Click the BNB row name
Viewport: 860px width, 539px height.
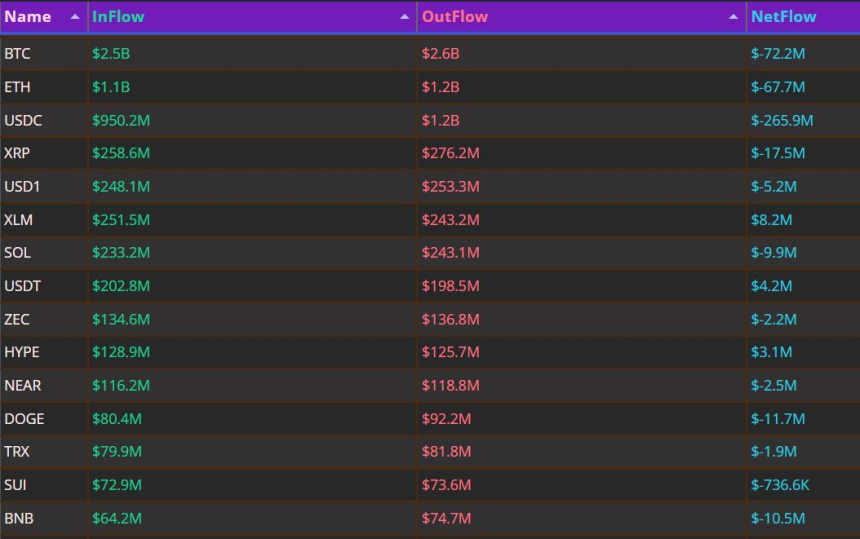(x=19, y=519)
